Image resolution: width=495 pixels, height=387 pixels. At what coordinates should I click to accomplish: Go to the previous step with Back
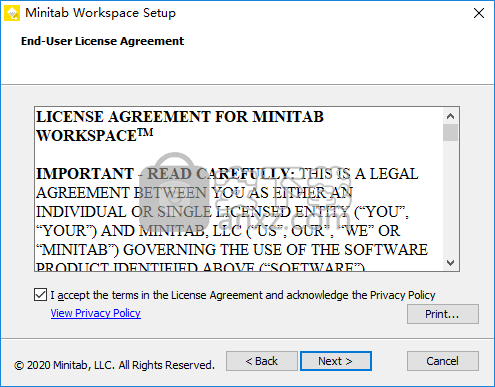coord(262,361)
